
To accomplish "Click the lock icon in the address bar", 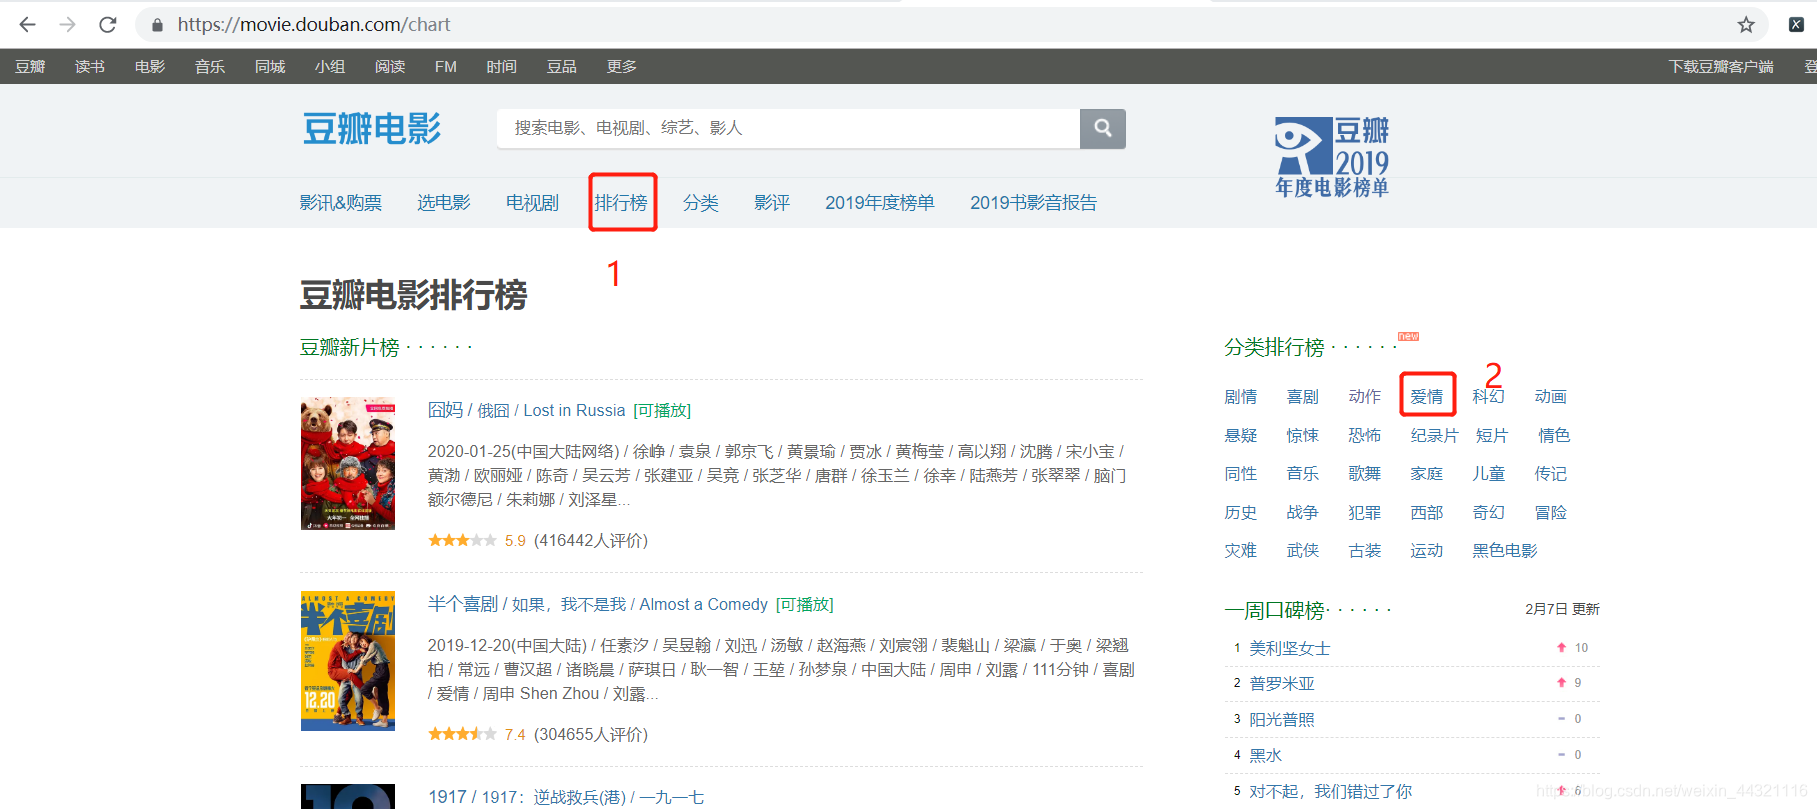I will pos(157,25).
